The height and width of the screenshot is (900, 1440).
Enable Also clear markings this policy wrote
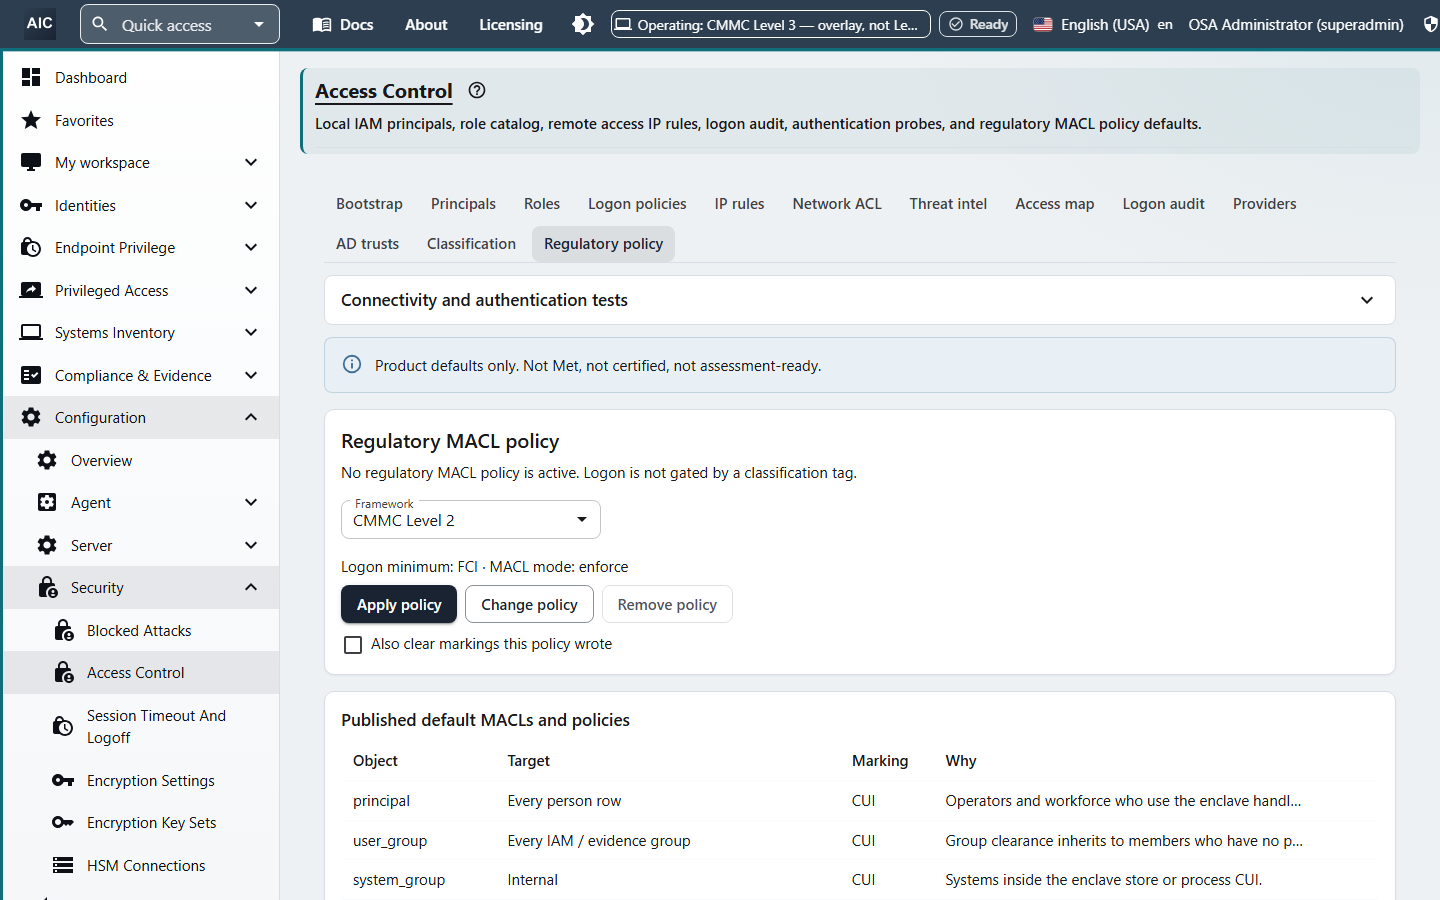click(x=353, y=645)
